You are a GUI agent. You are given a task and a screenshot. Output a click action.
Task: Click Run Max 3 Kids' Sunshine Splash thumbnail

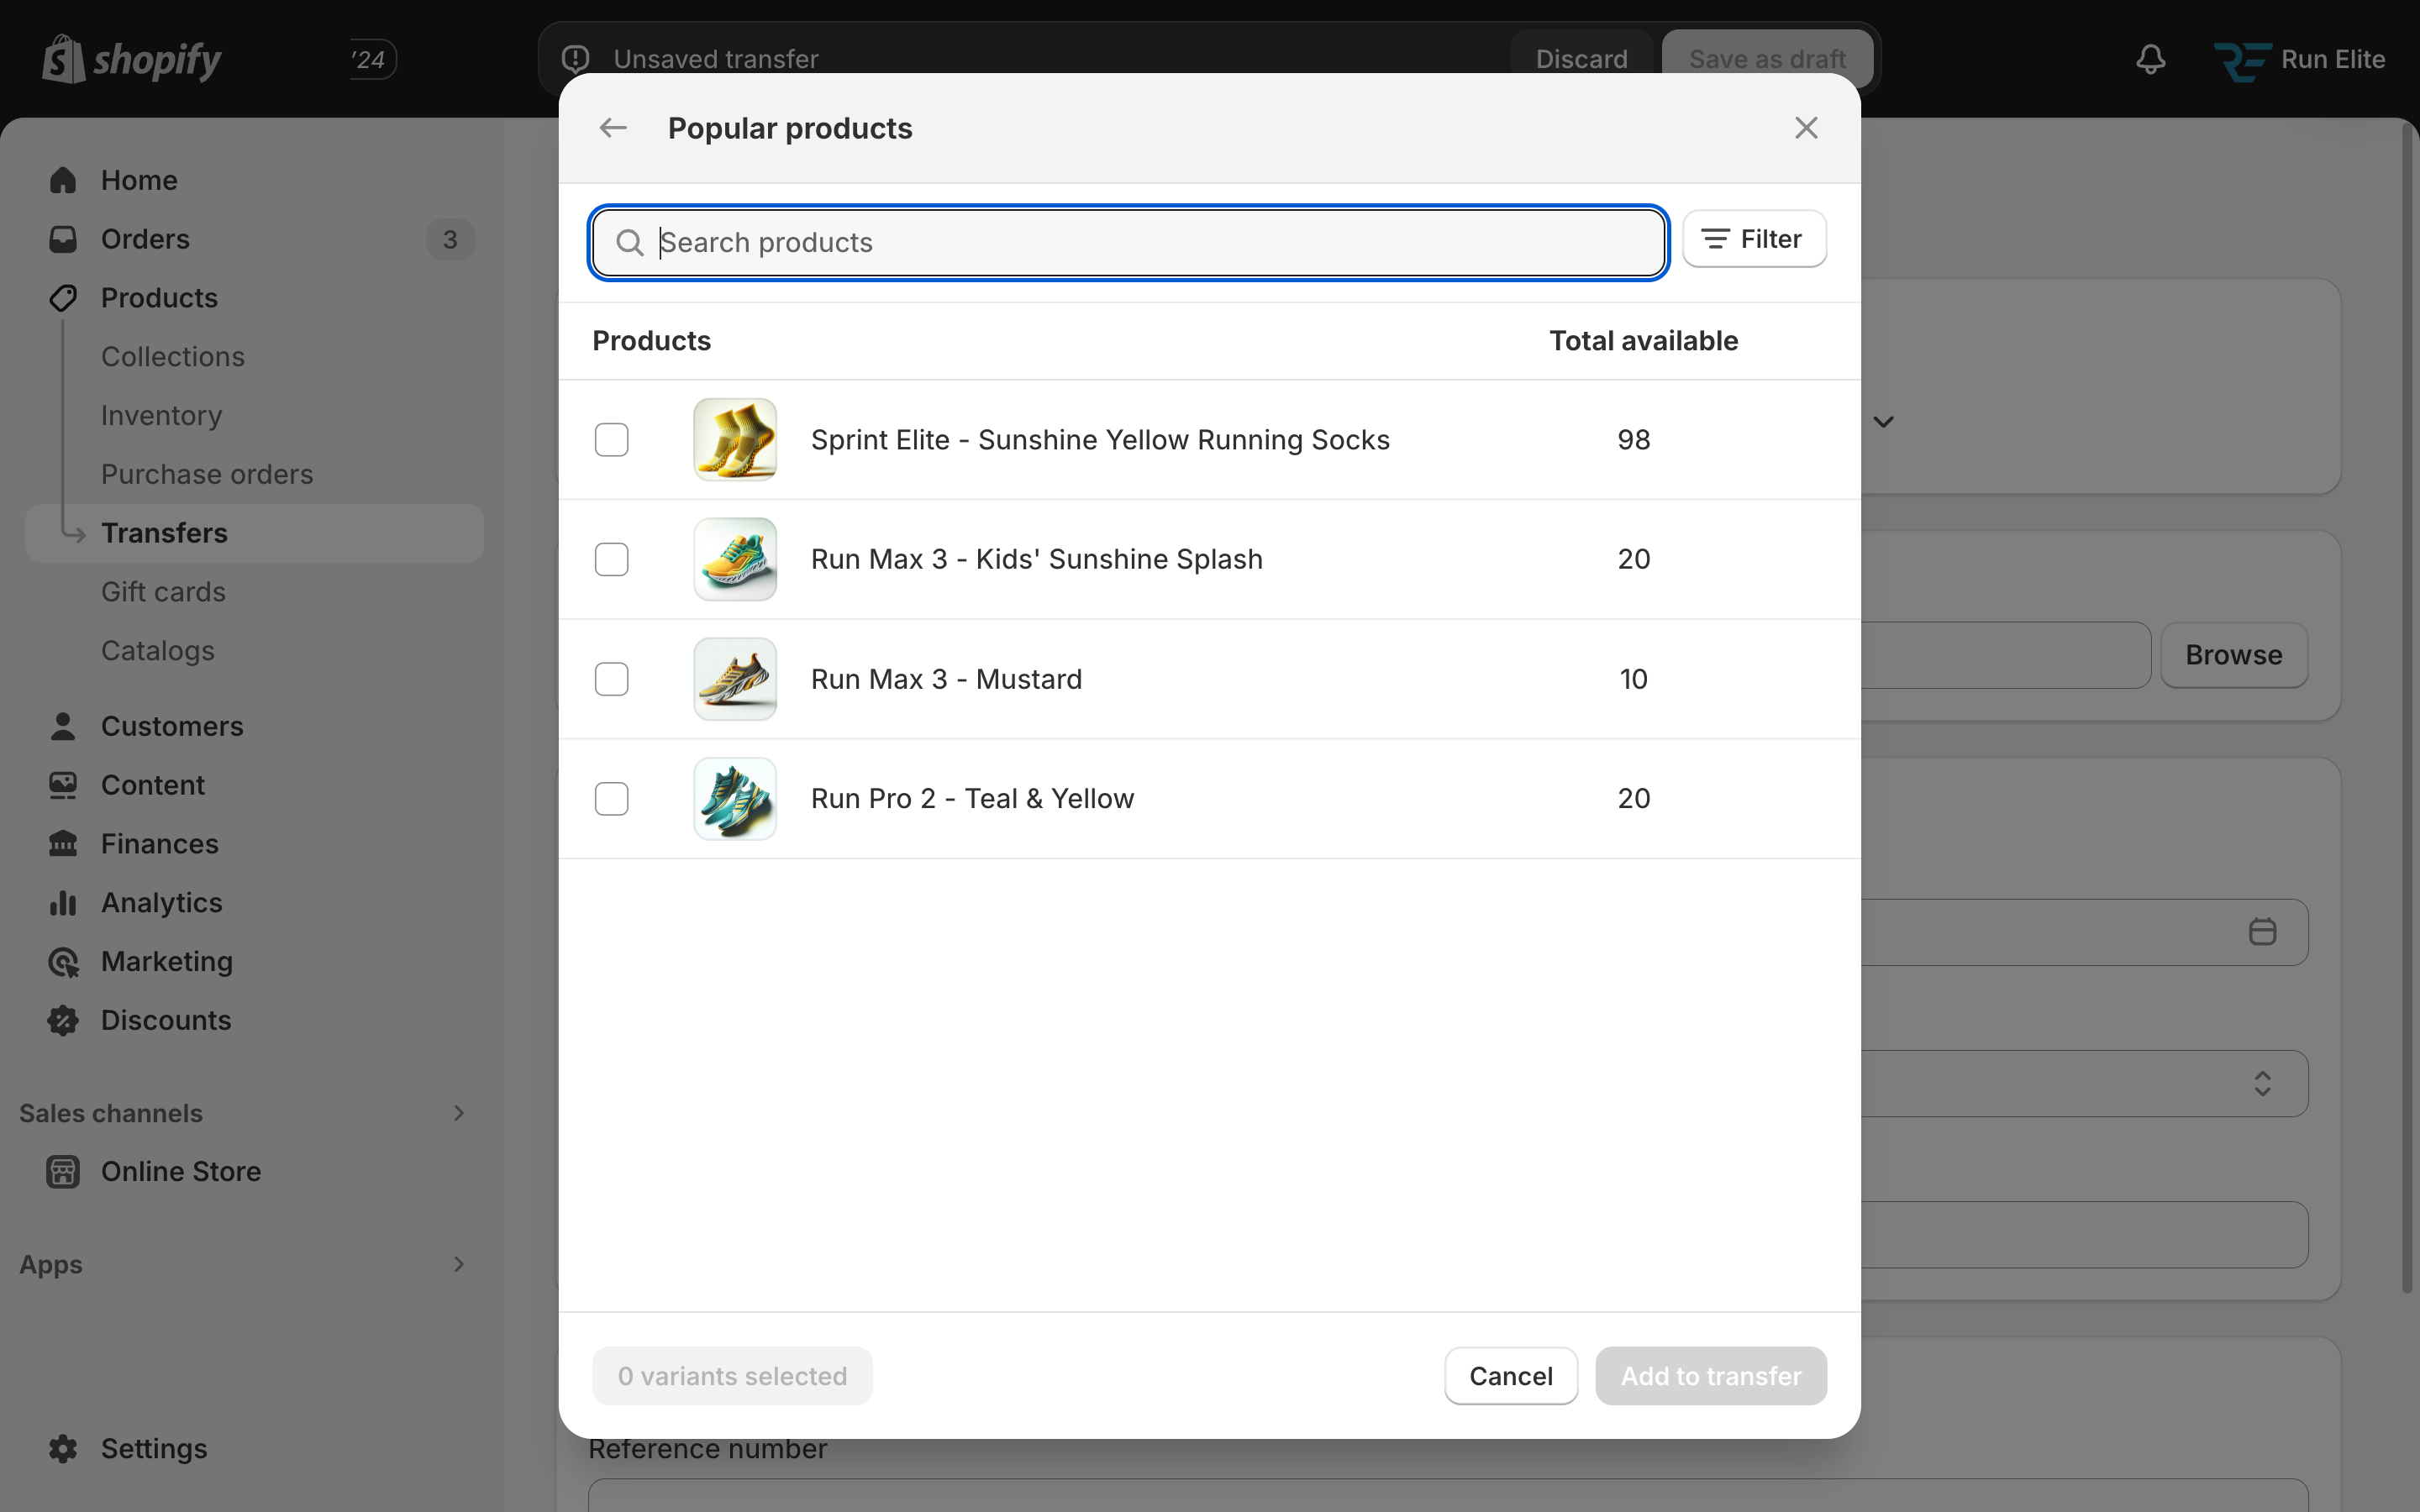[735, 559]
